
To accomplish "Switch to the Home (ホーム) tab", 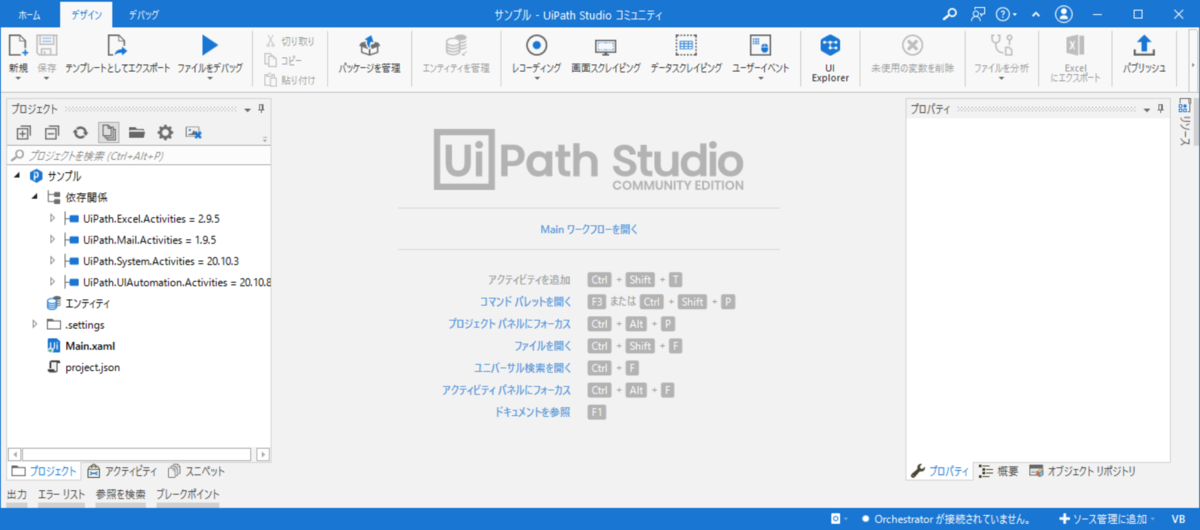I will (30, 15).
